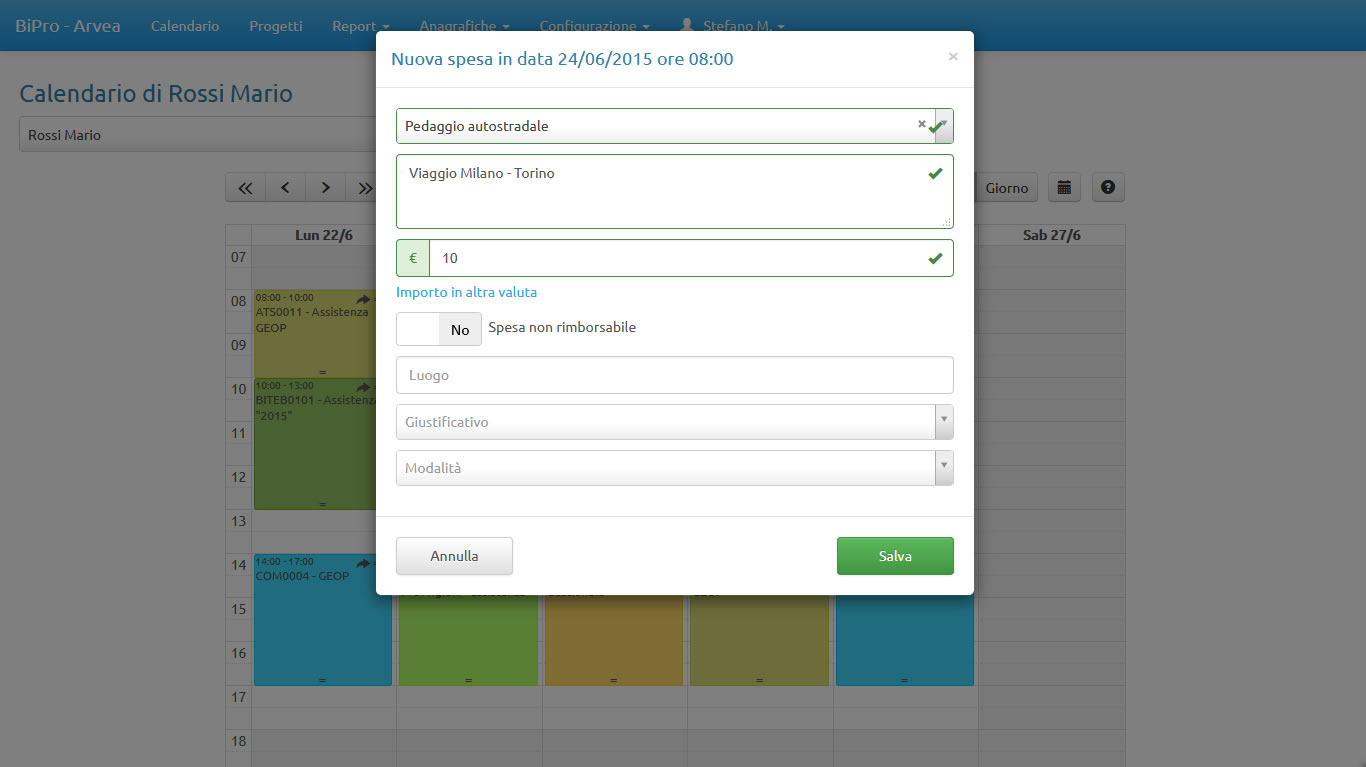This screenshot has height=767, width=1366.
Task: Click the Viaggio Milano - Torino description box
Action: 660,191
